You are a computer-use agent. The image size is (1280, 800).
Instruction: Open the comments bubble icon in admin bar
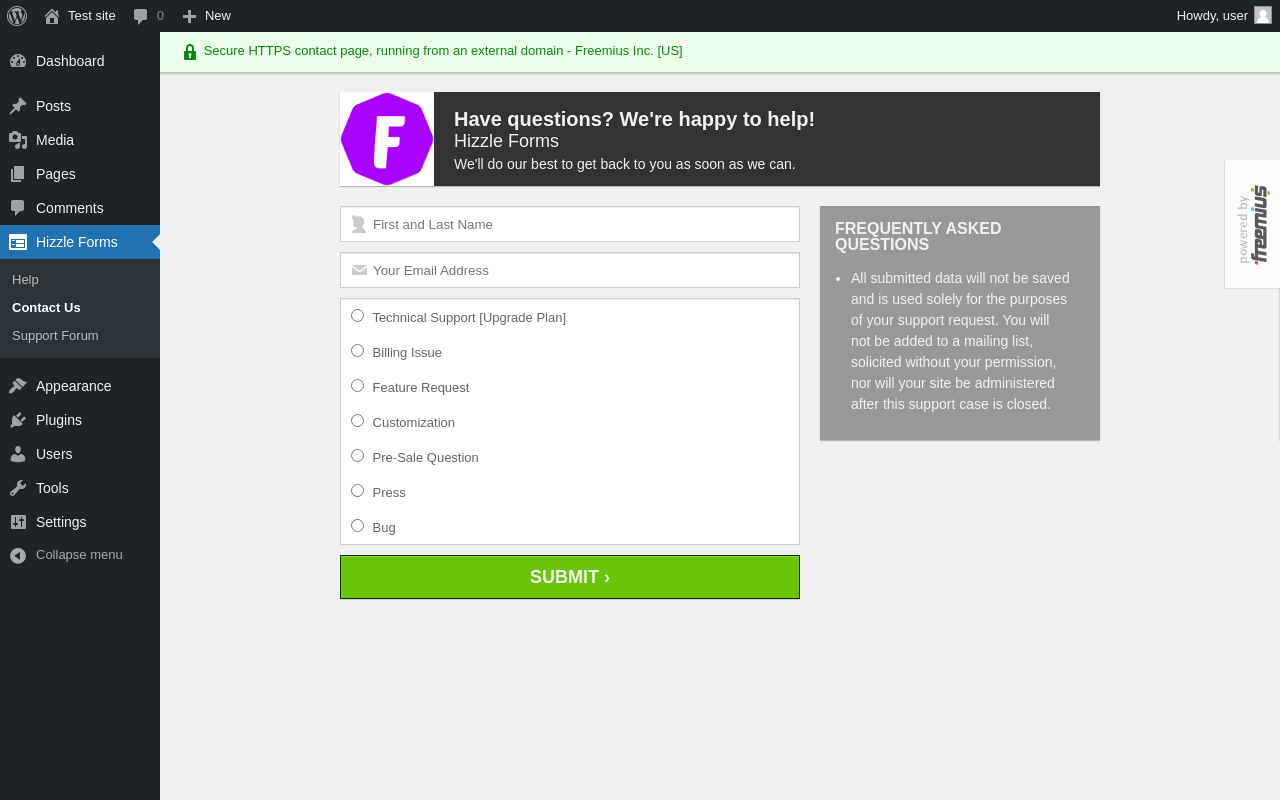pos(140,16)
